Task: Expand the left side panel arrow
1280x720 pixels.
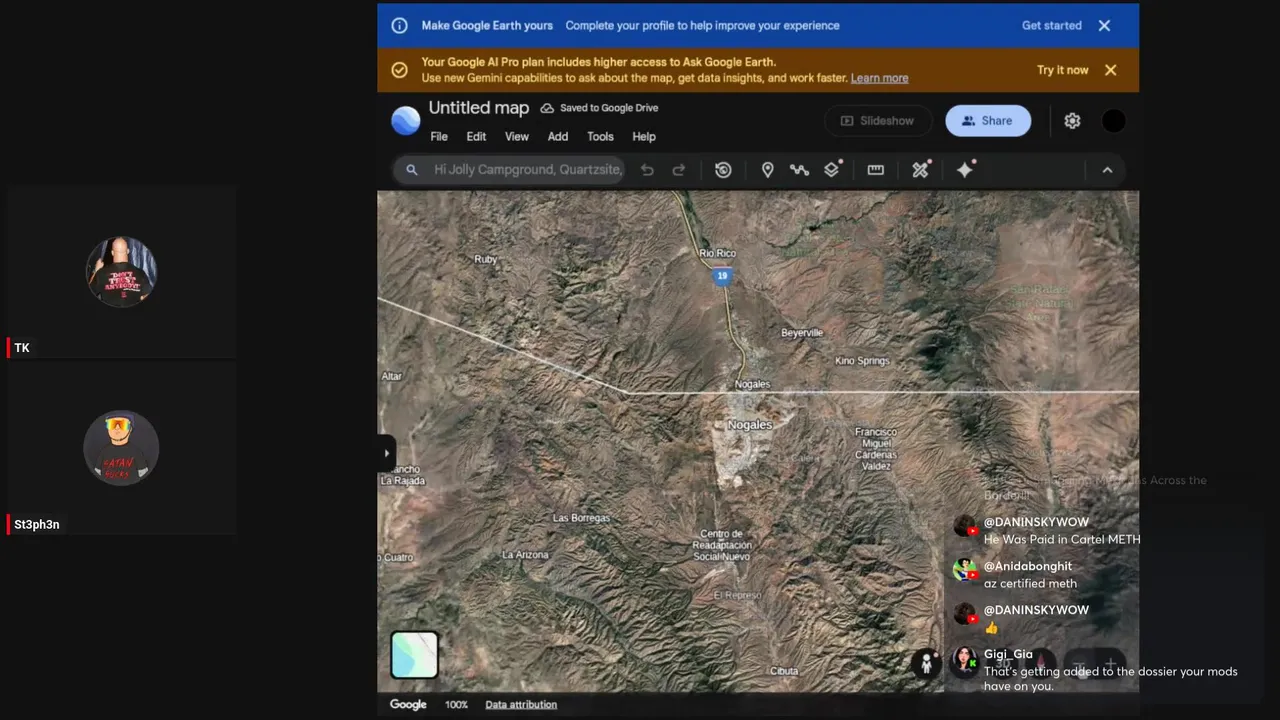Action: [386, 453]
